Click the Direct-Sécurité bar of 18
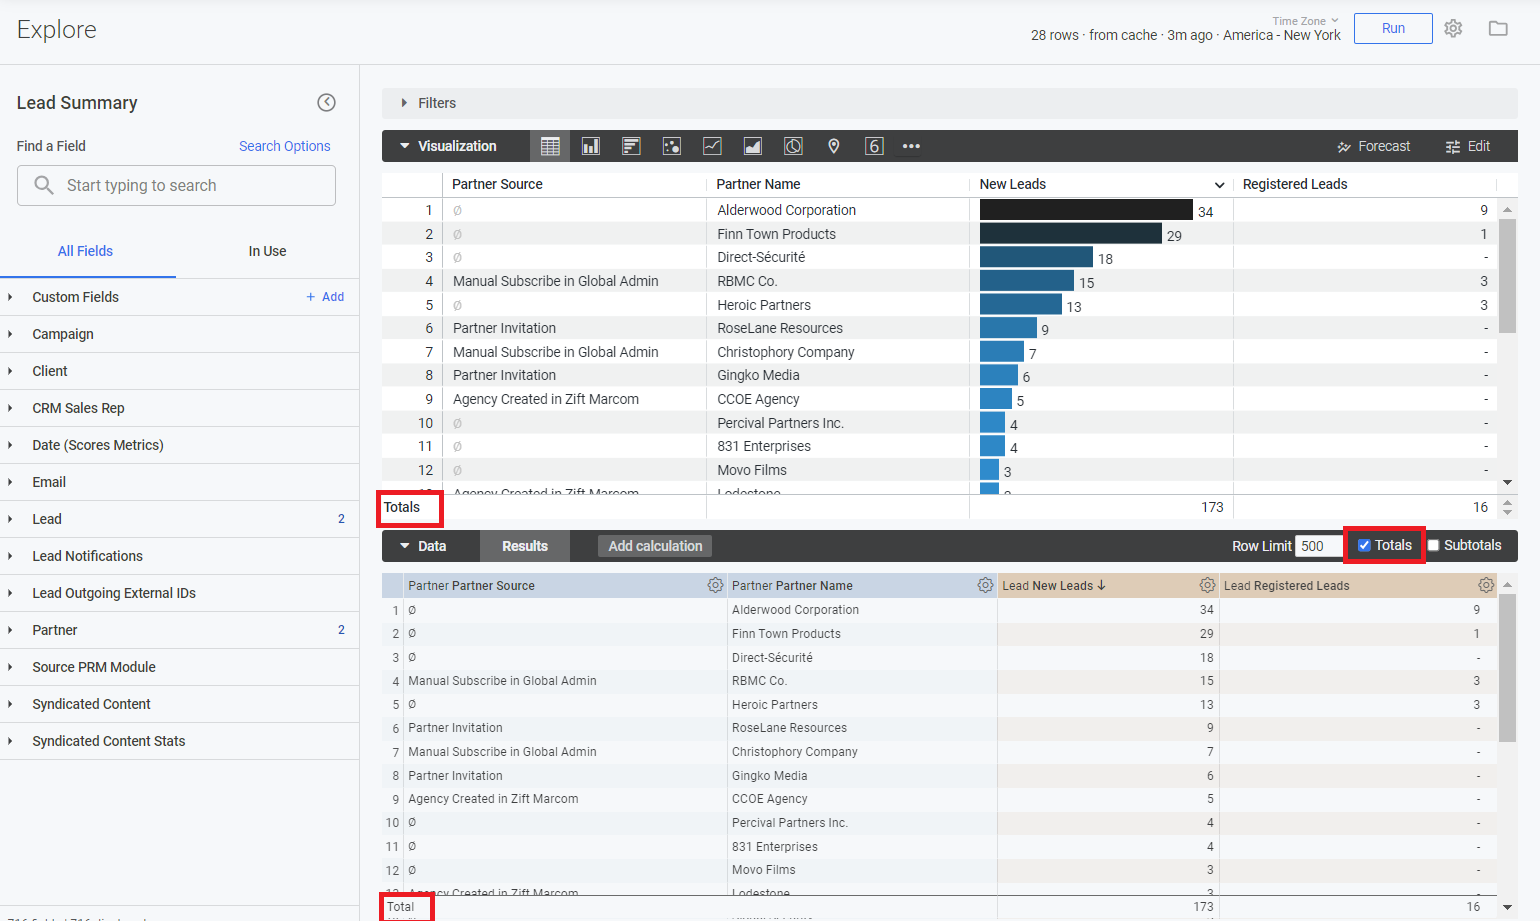 (1036, 257)
